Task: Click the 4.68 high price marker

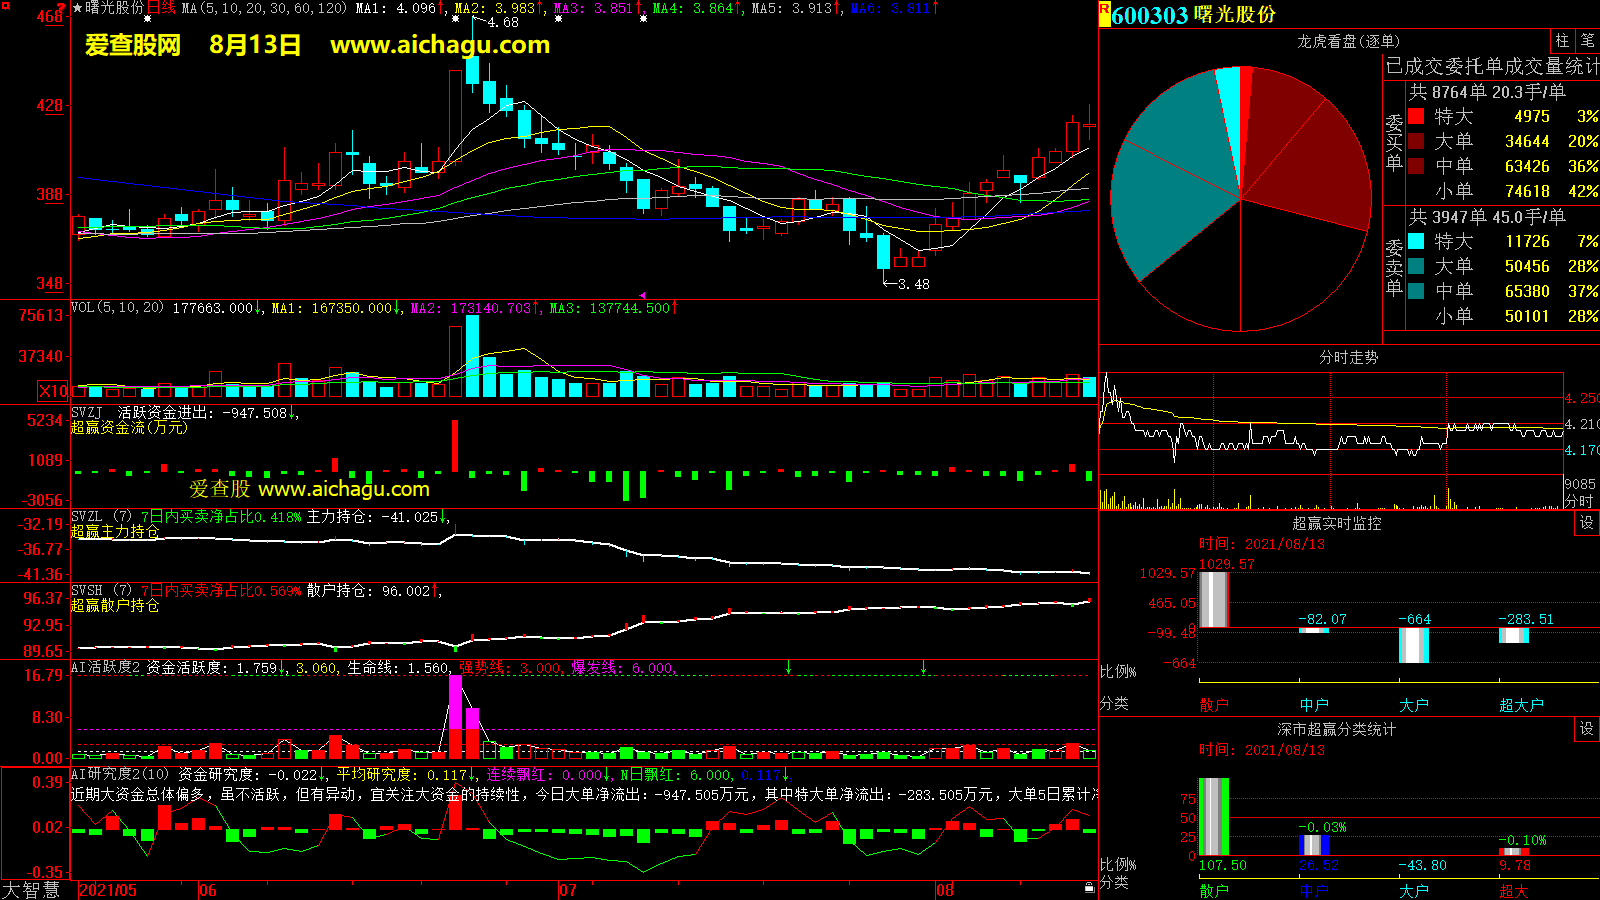Action: click(502, 22)
